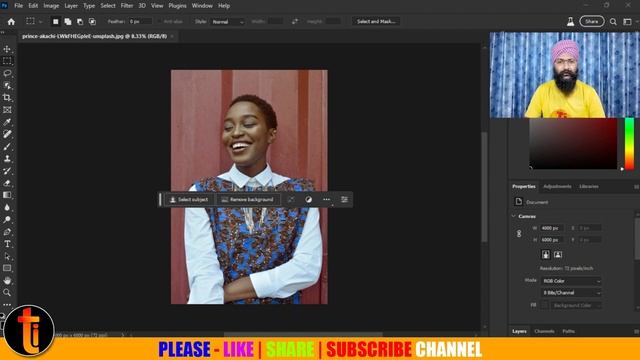Select the Brush tool
Viewport: 640px width, 360px height.
7,147
